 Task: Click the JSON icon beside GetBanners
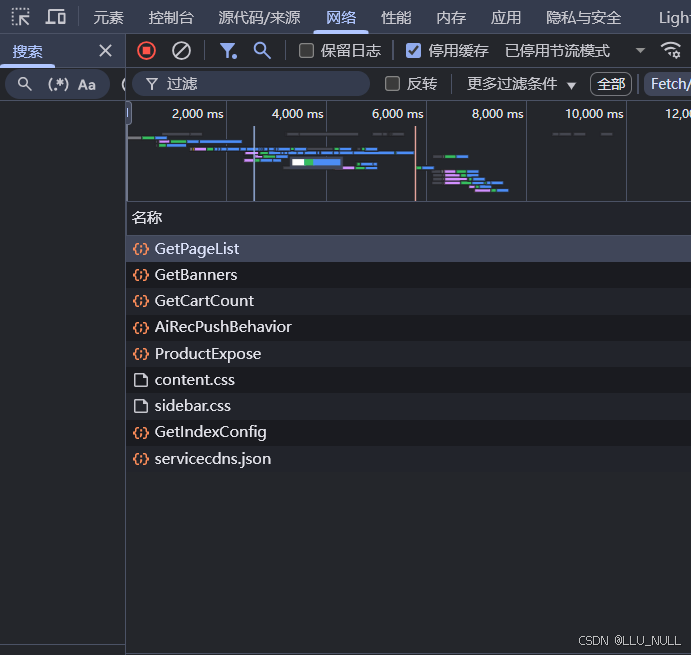click(x=141, y=275)
